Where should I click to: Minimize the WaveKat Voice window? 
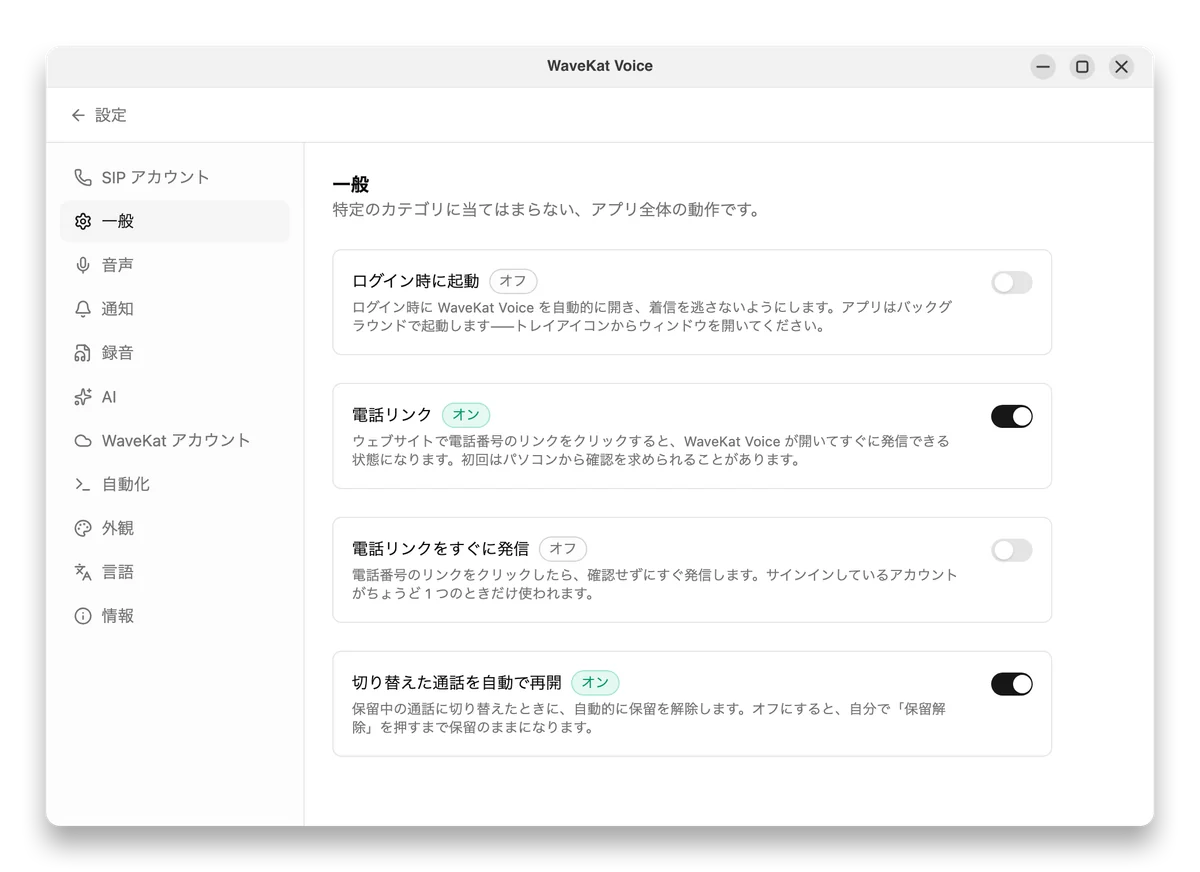click(x=1043, y=67)
